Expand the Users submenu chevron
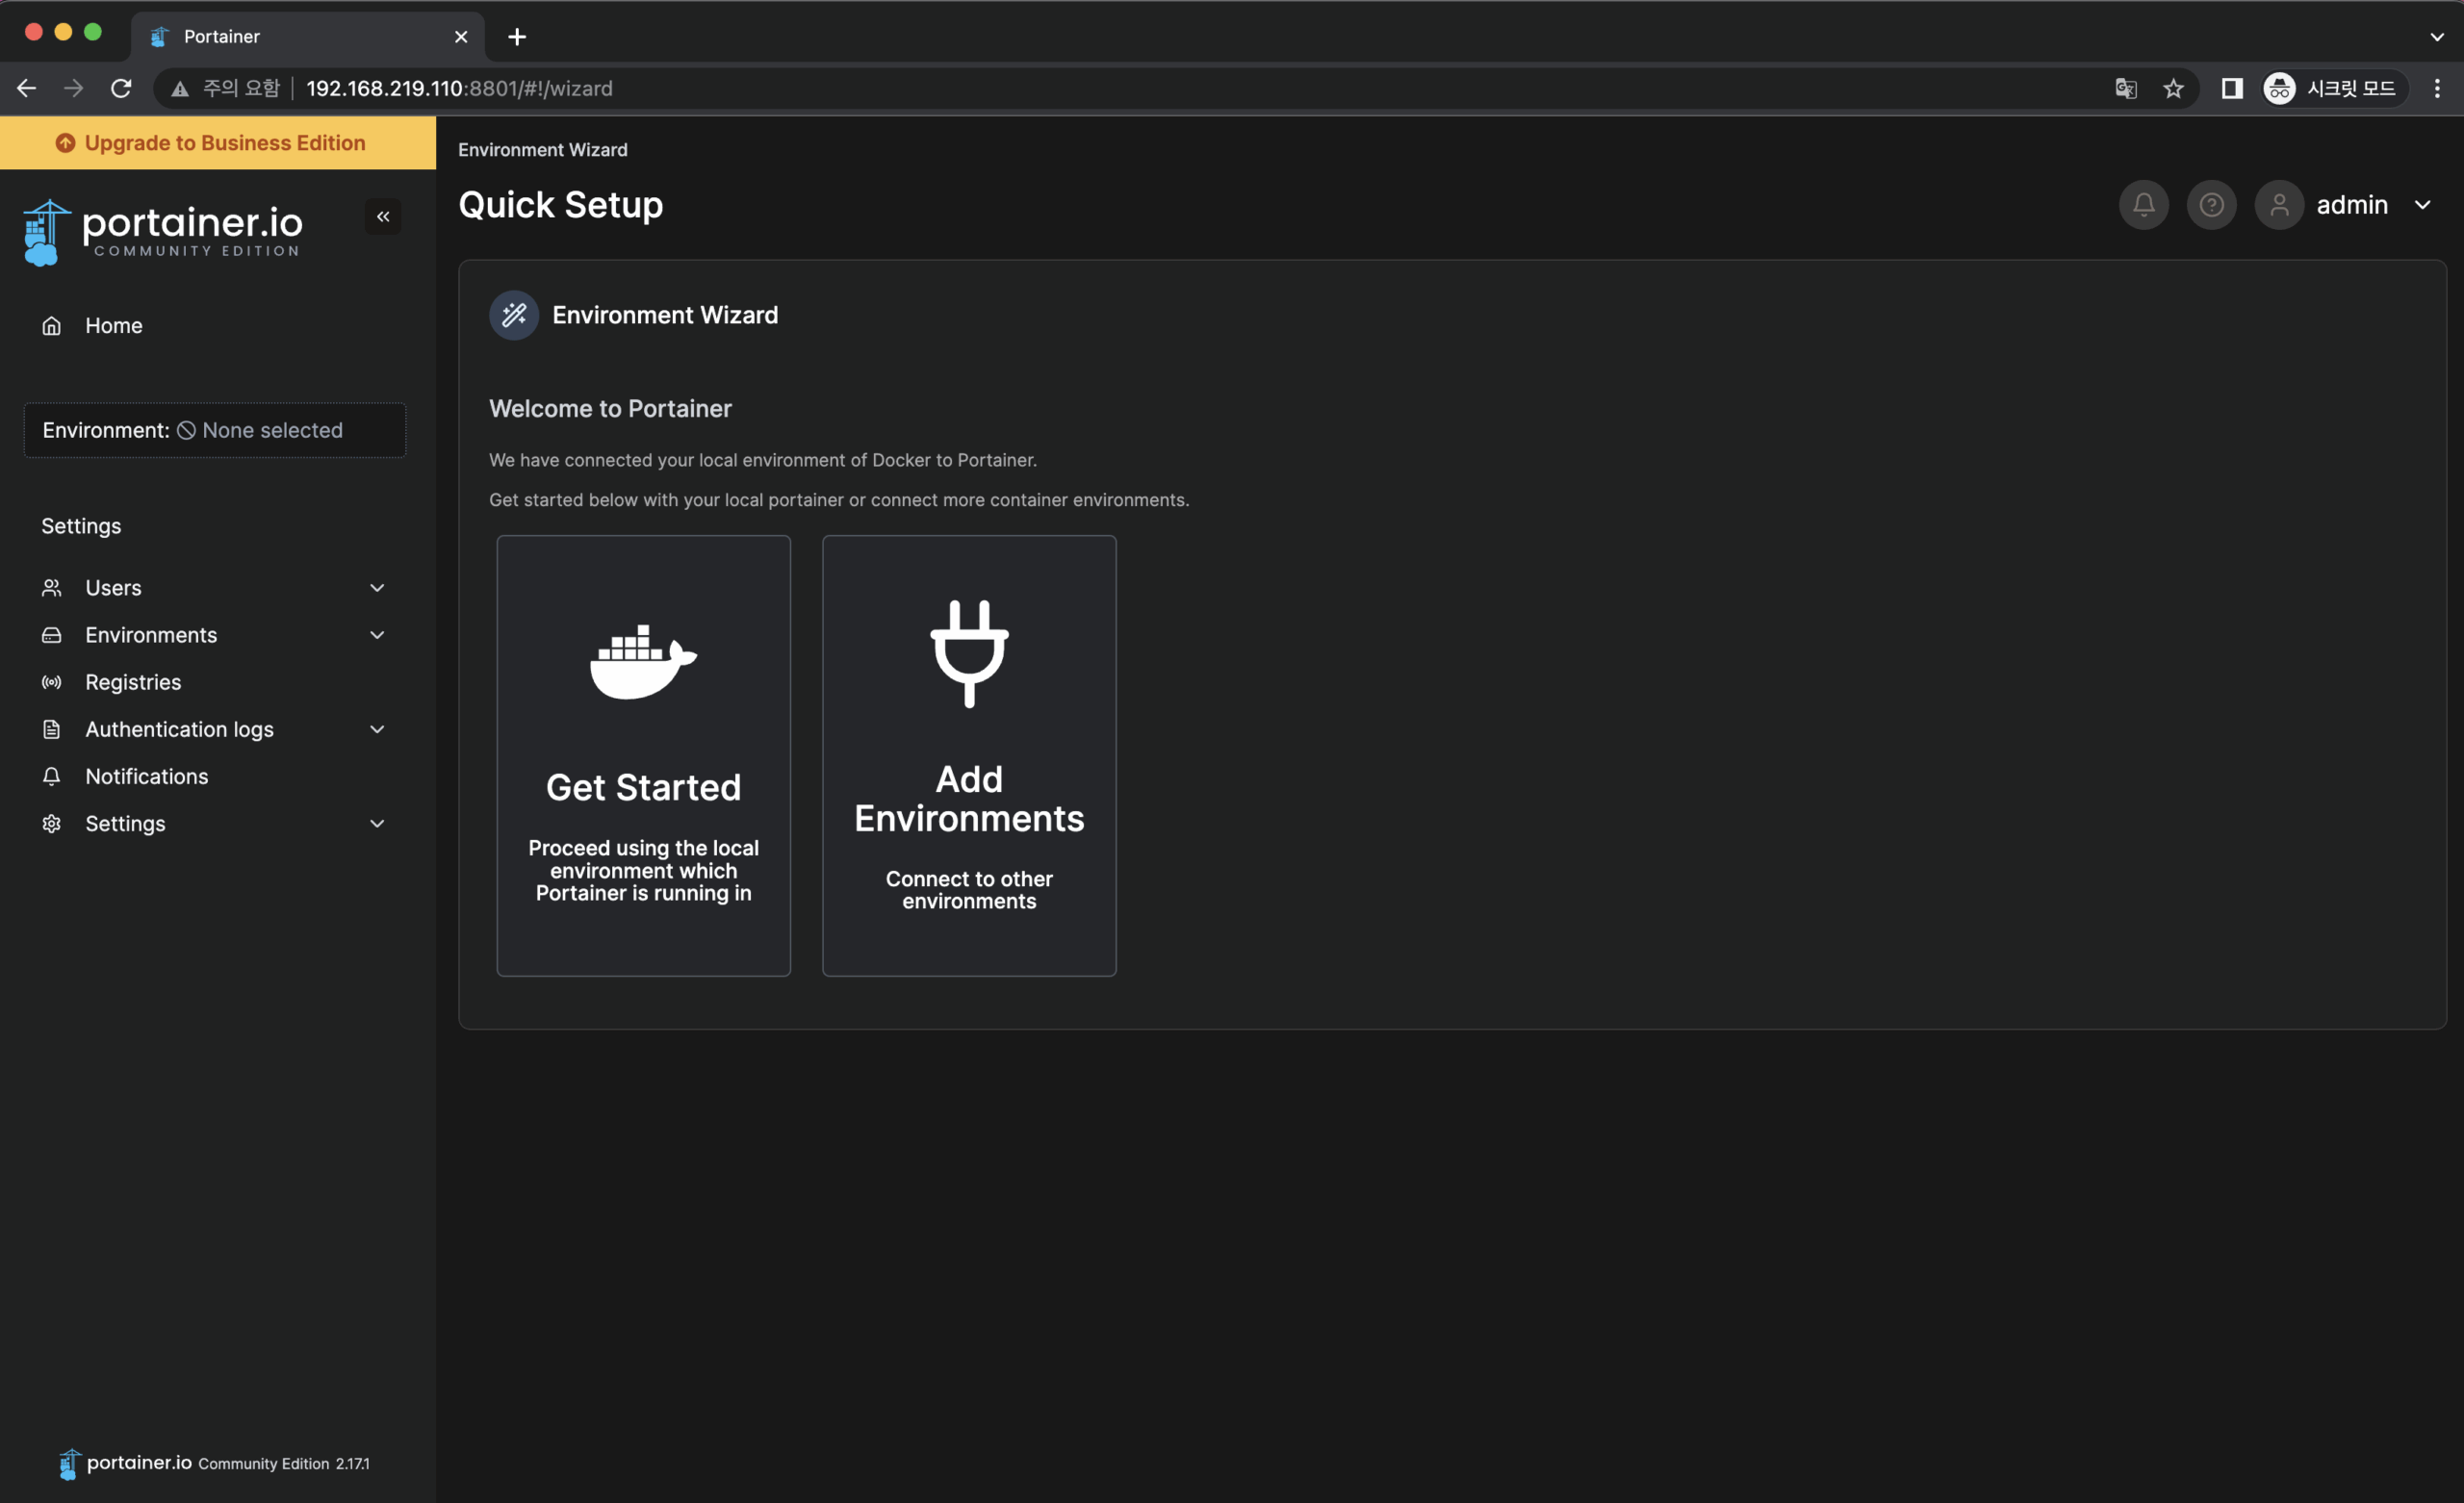The width and height of the screenshot is (2464, 1503). [x=377, y=588]
